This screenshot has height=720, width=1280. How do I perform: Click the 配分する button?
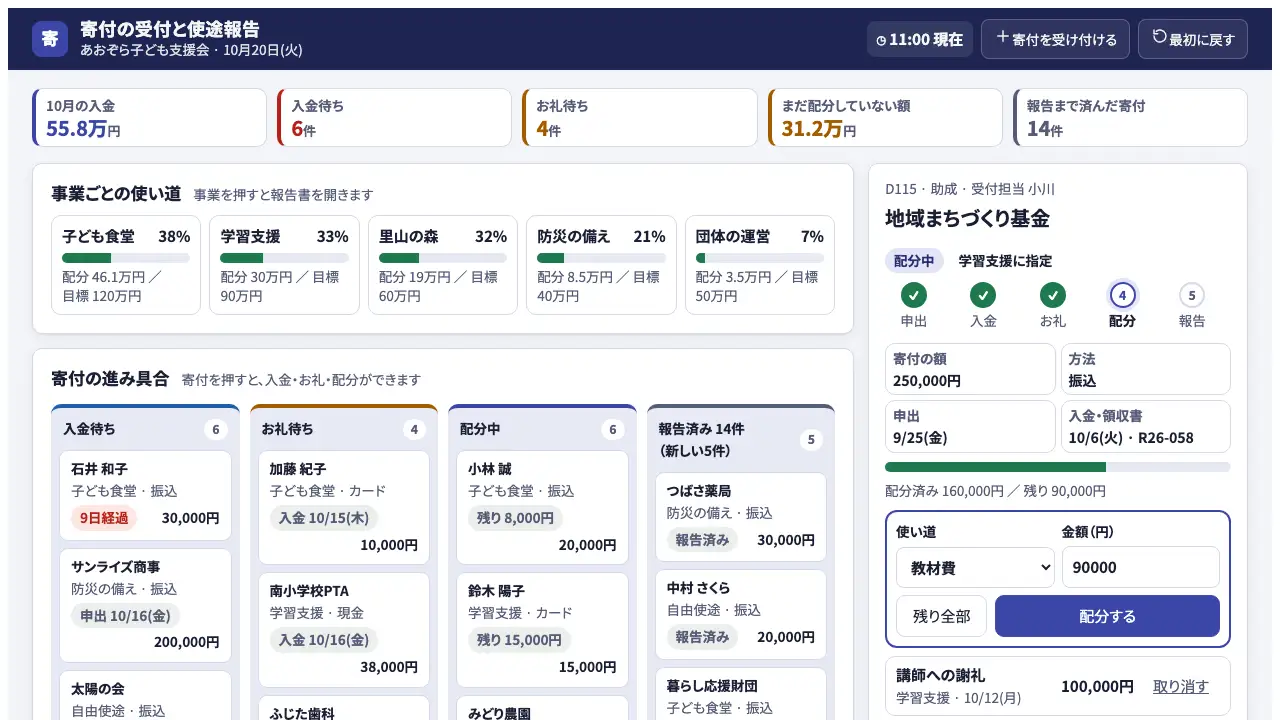(x=1107, y=616)
